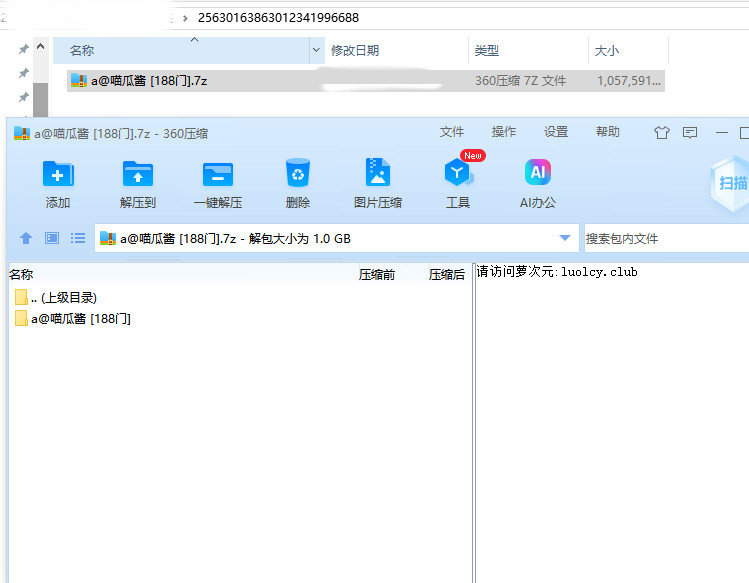The image size is (749, 583).
Task: Go up one level with the up arrow
Action: 26,238
